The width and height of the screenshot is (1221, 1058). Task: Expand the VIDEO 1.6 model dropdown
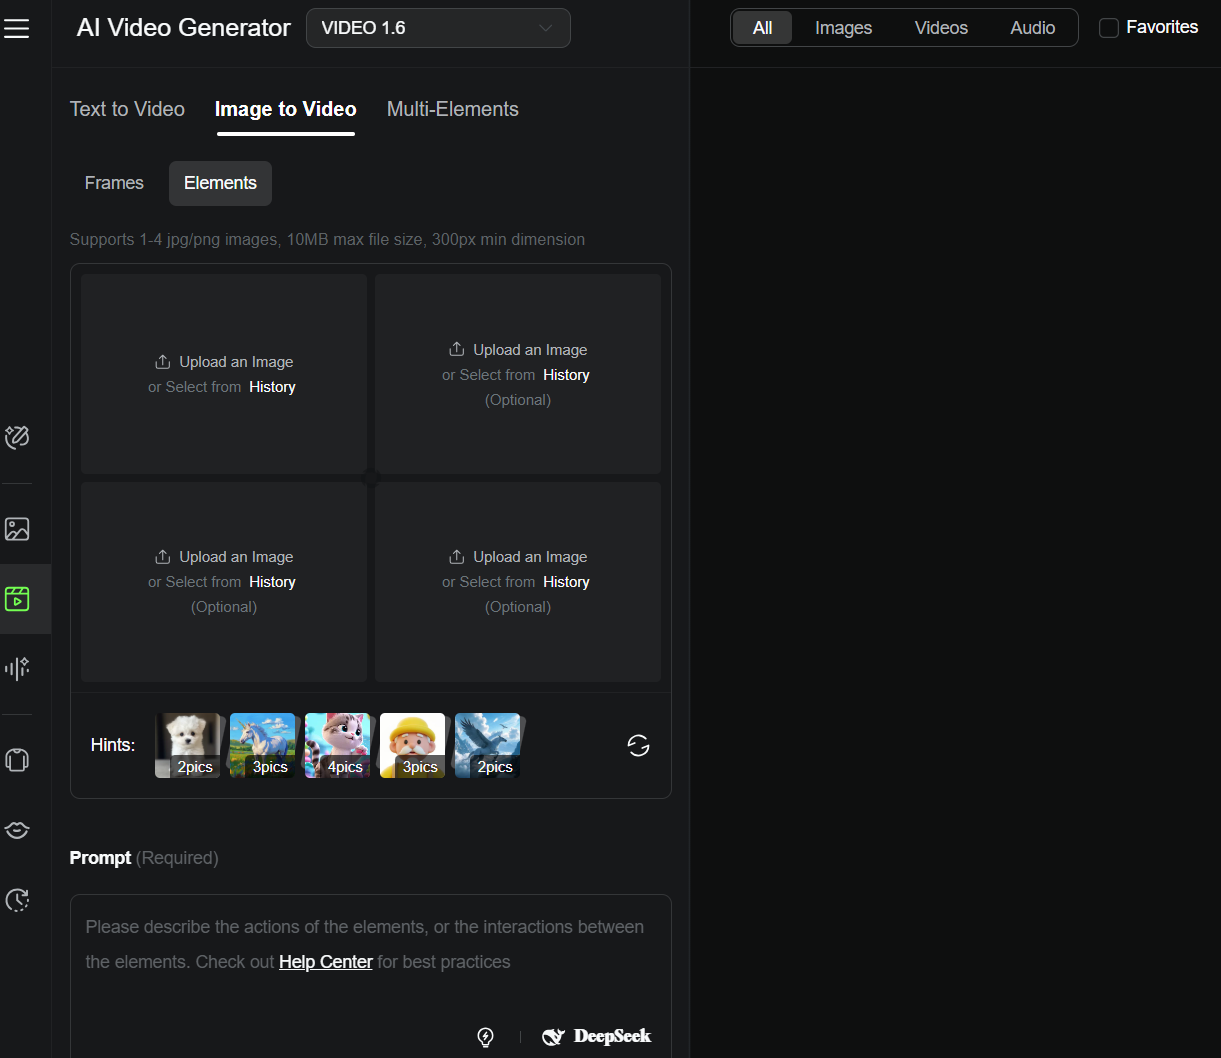(x=438, y=28)
